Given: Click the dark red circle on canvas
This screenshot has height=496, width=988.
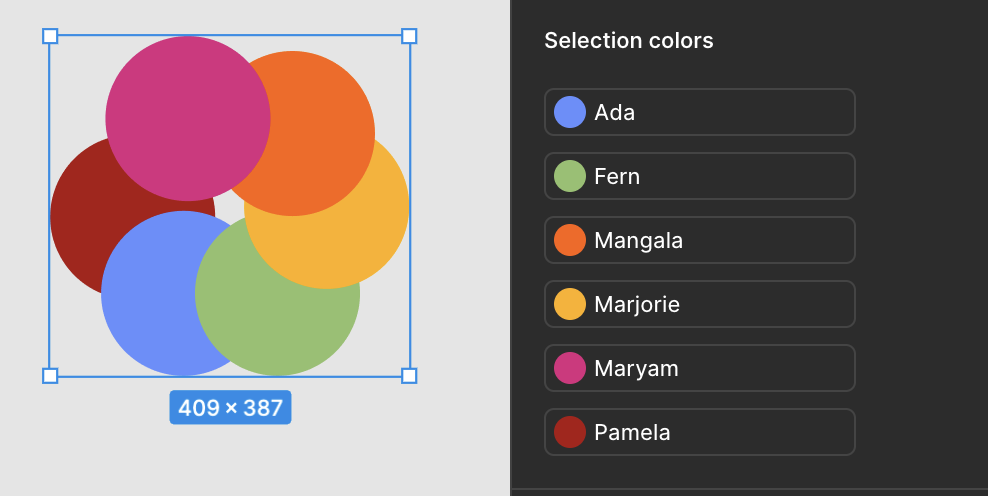Looking at the screenshot, I should 76,221.
